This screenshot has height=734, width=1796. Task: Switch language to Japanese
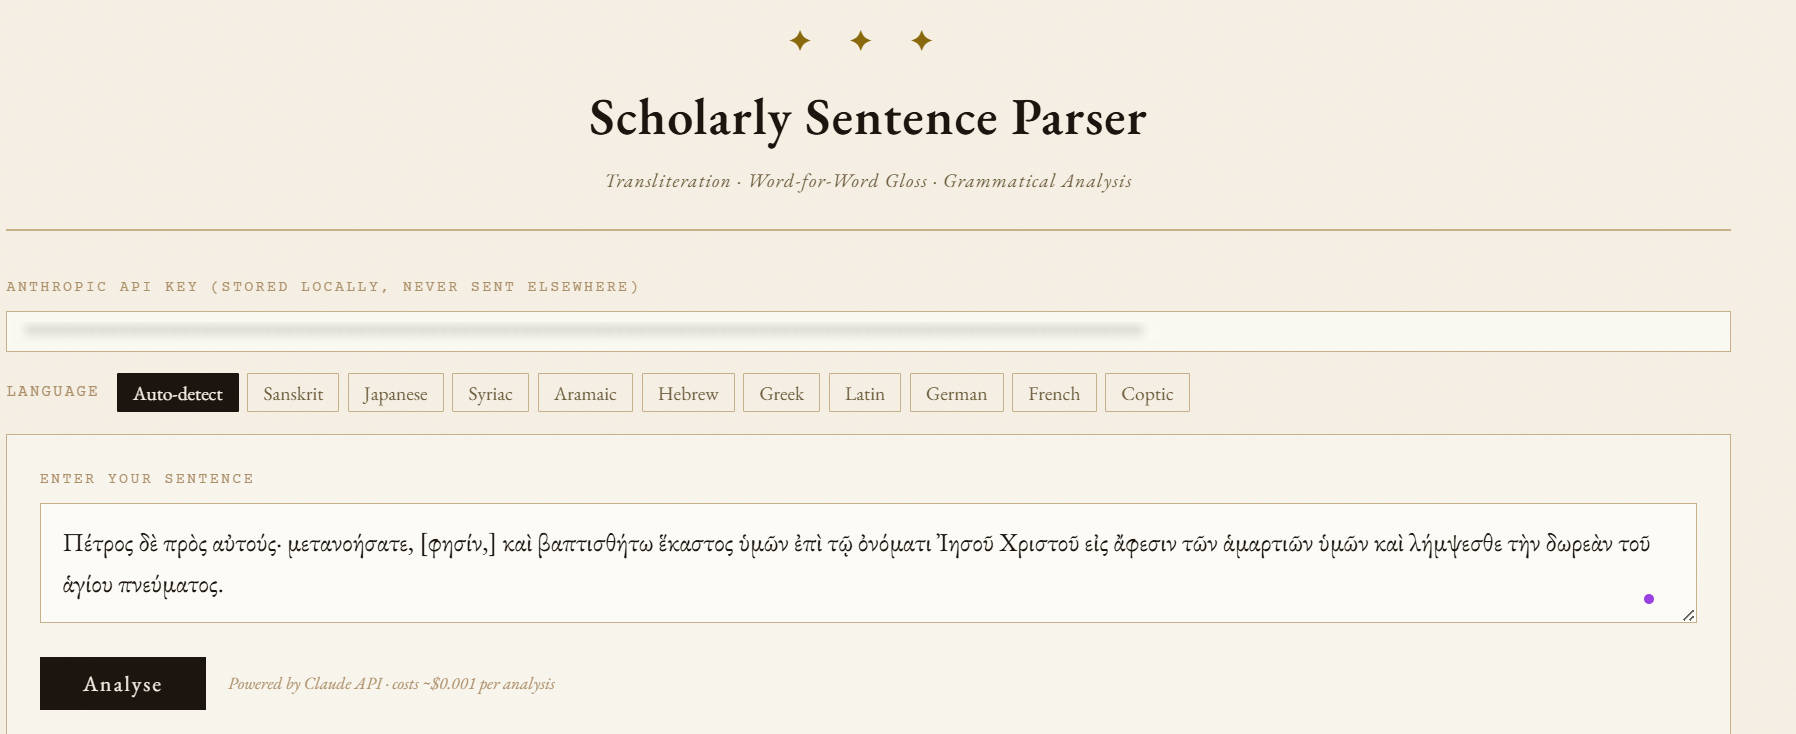coord(395,393)
